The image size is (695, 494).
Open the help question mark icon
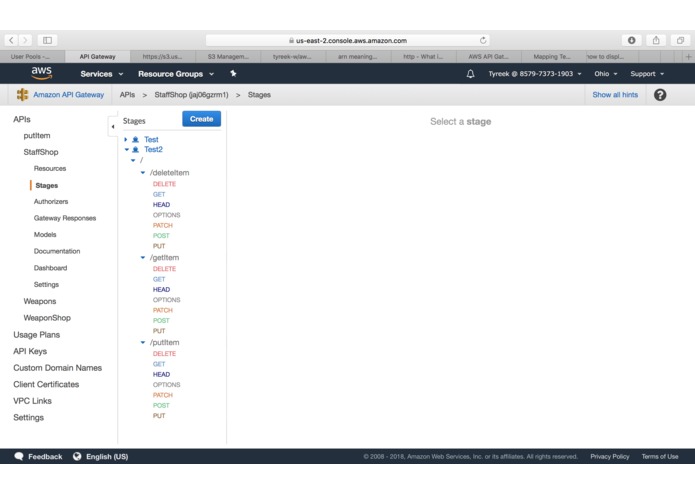coord(660,95)
